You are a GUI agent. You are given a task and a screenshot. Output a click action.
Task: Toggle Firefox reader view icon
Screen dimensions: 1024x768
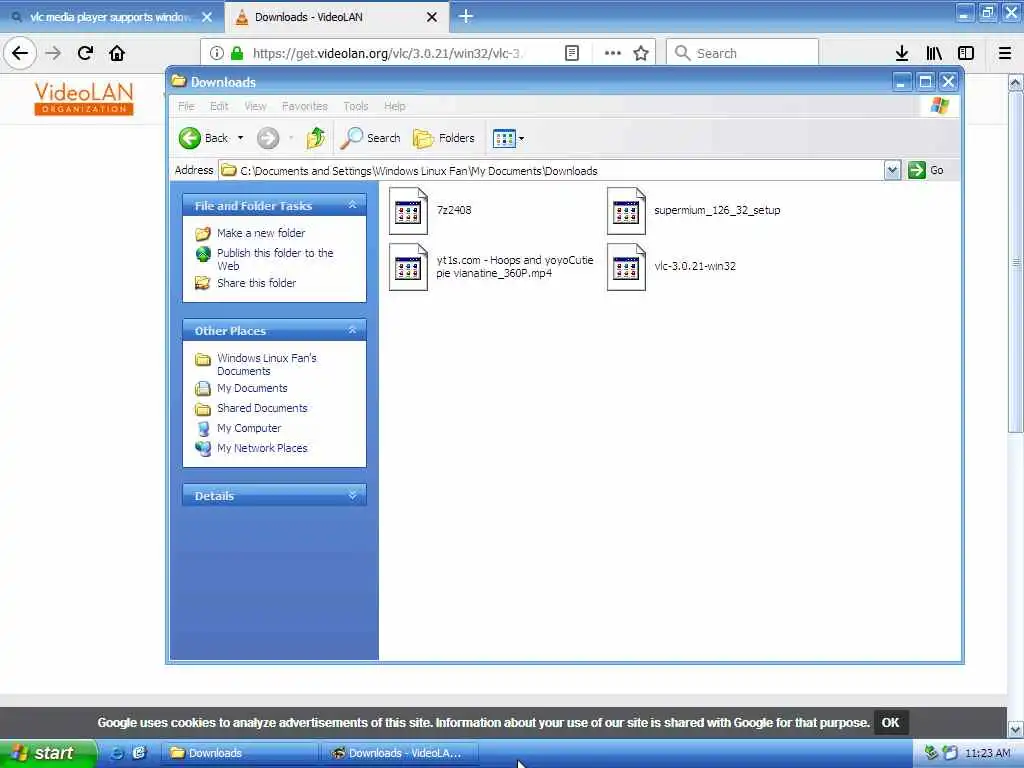pos(571,53)
